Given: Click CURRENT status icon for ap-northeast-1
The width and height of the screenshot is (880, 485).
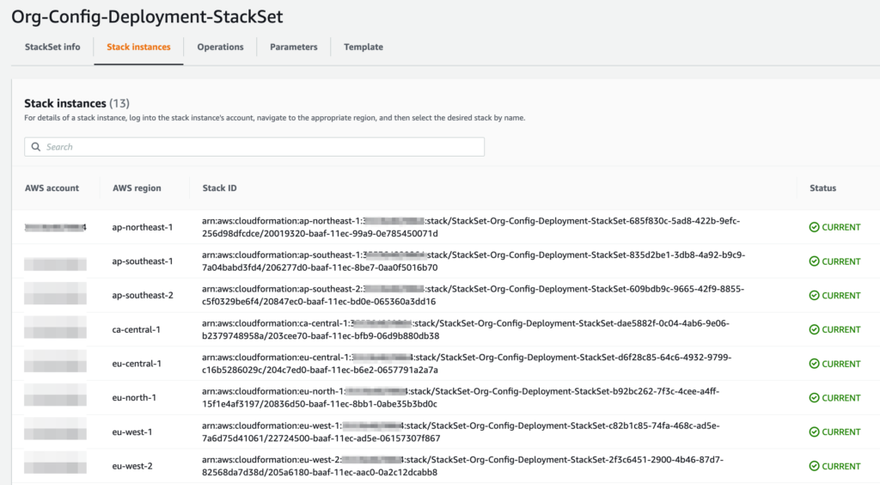Looking at the screenshot, I should pos(814,227).
